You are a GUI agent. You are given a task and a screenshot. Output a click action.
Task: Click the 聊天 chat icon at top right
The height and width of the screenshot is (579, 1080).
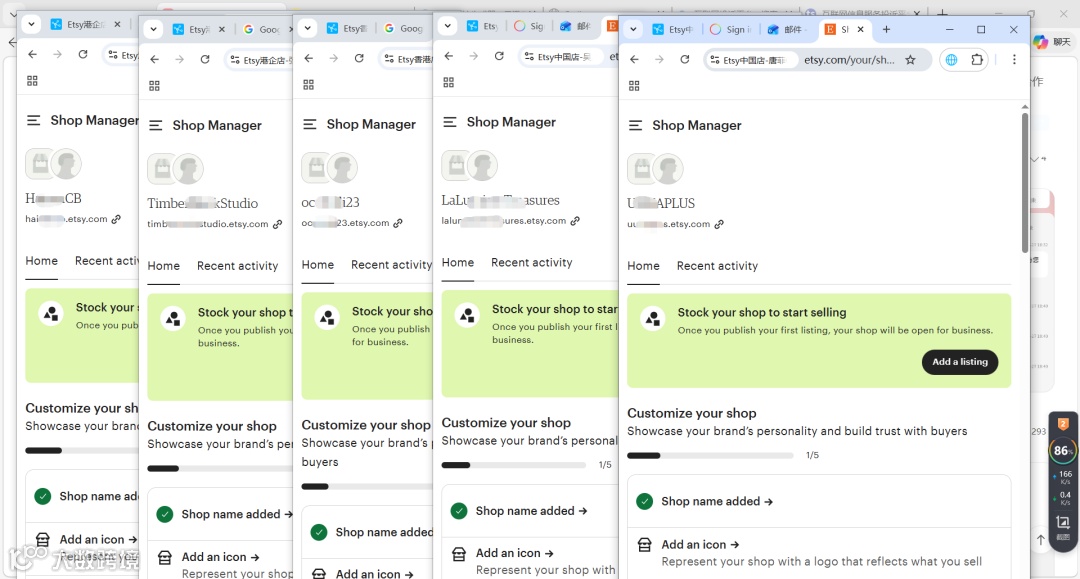click(1052, 42)
